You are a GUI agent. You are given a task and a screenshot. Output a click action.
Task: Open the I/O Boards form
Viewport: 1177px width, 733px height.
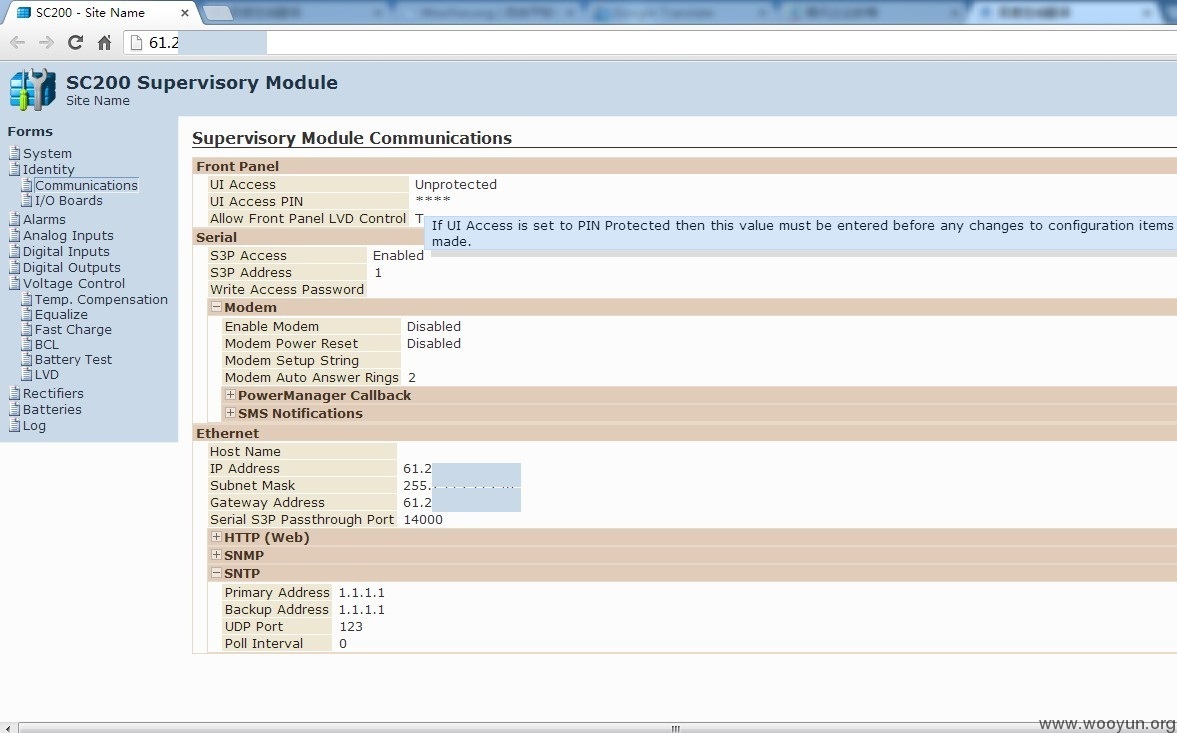68,200
